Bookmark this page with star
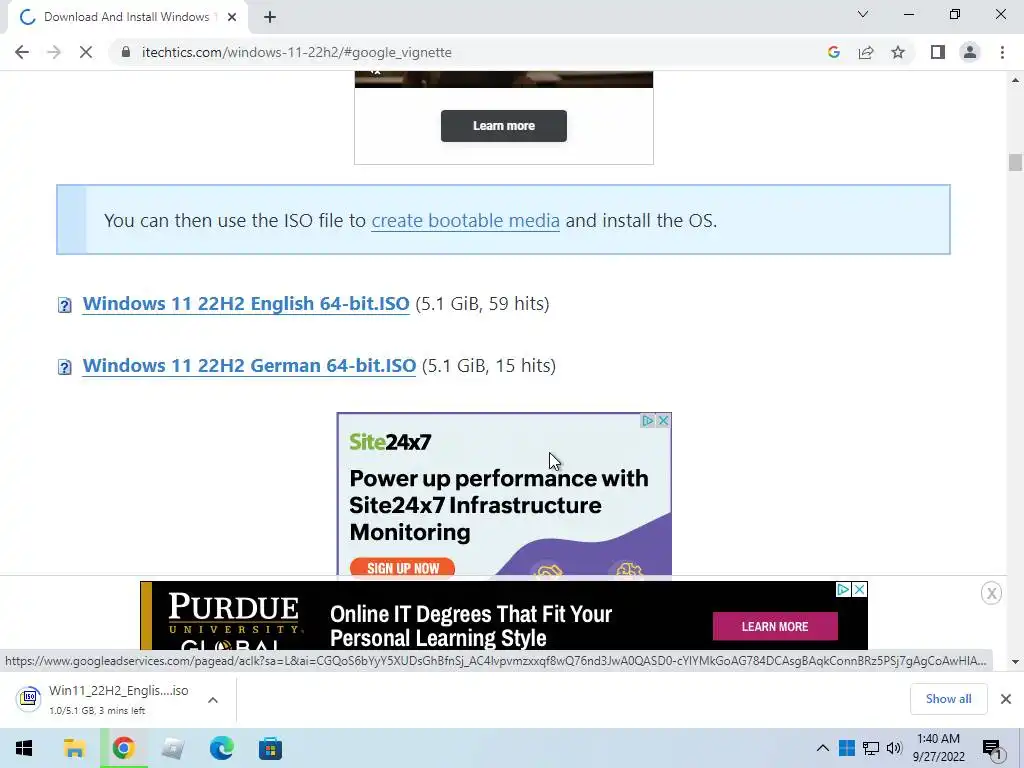 click(x=898, y=52)
